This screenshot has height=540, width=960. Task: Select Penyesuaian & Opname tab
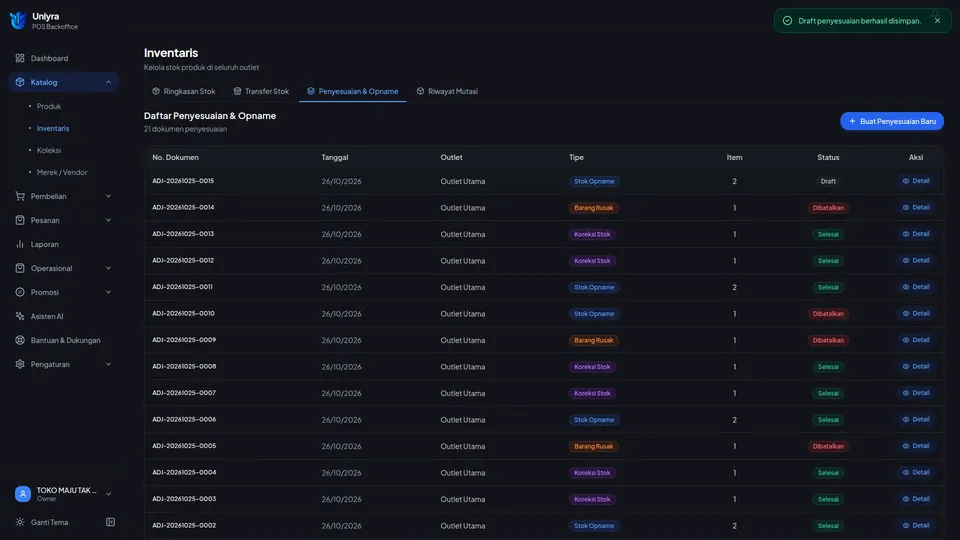(353, 91)
